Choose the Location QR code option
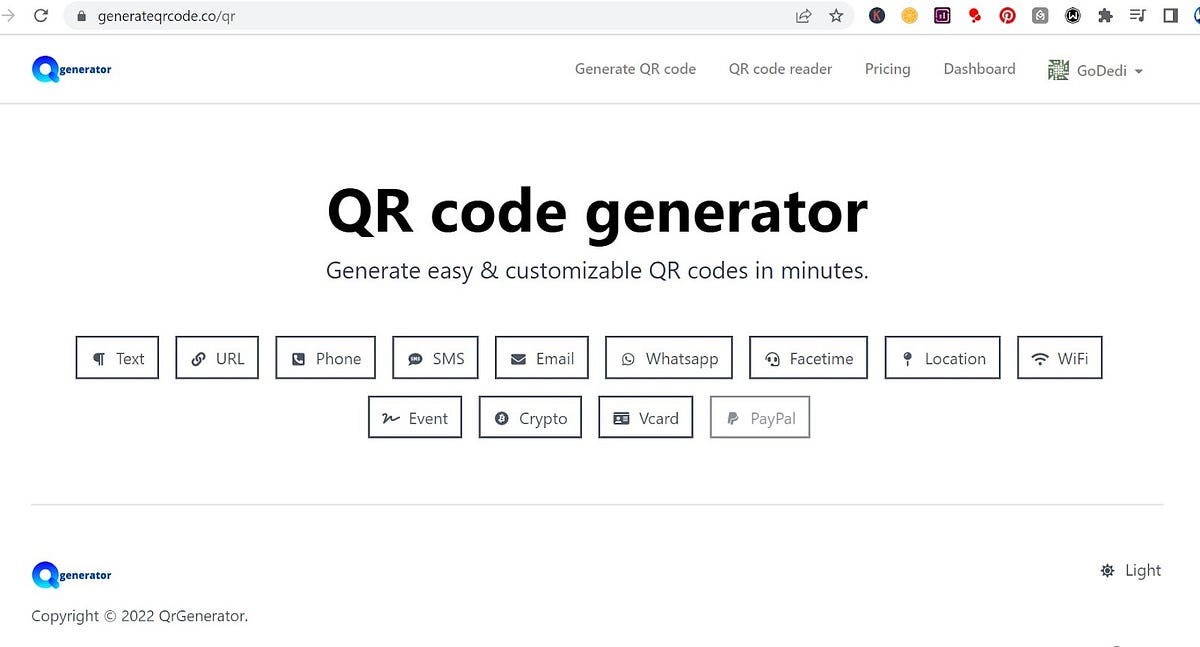The height and width of the screenshot is (647, 1200). pos(942,357)
